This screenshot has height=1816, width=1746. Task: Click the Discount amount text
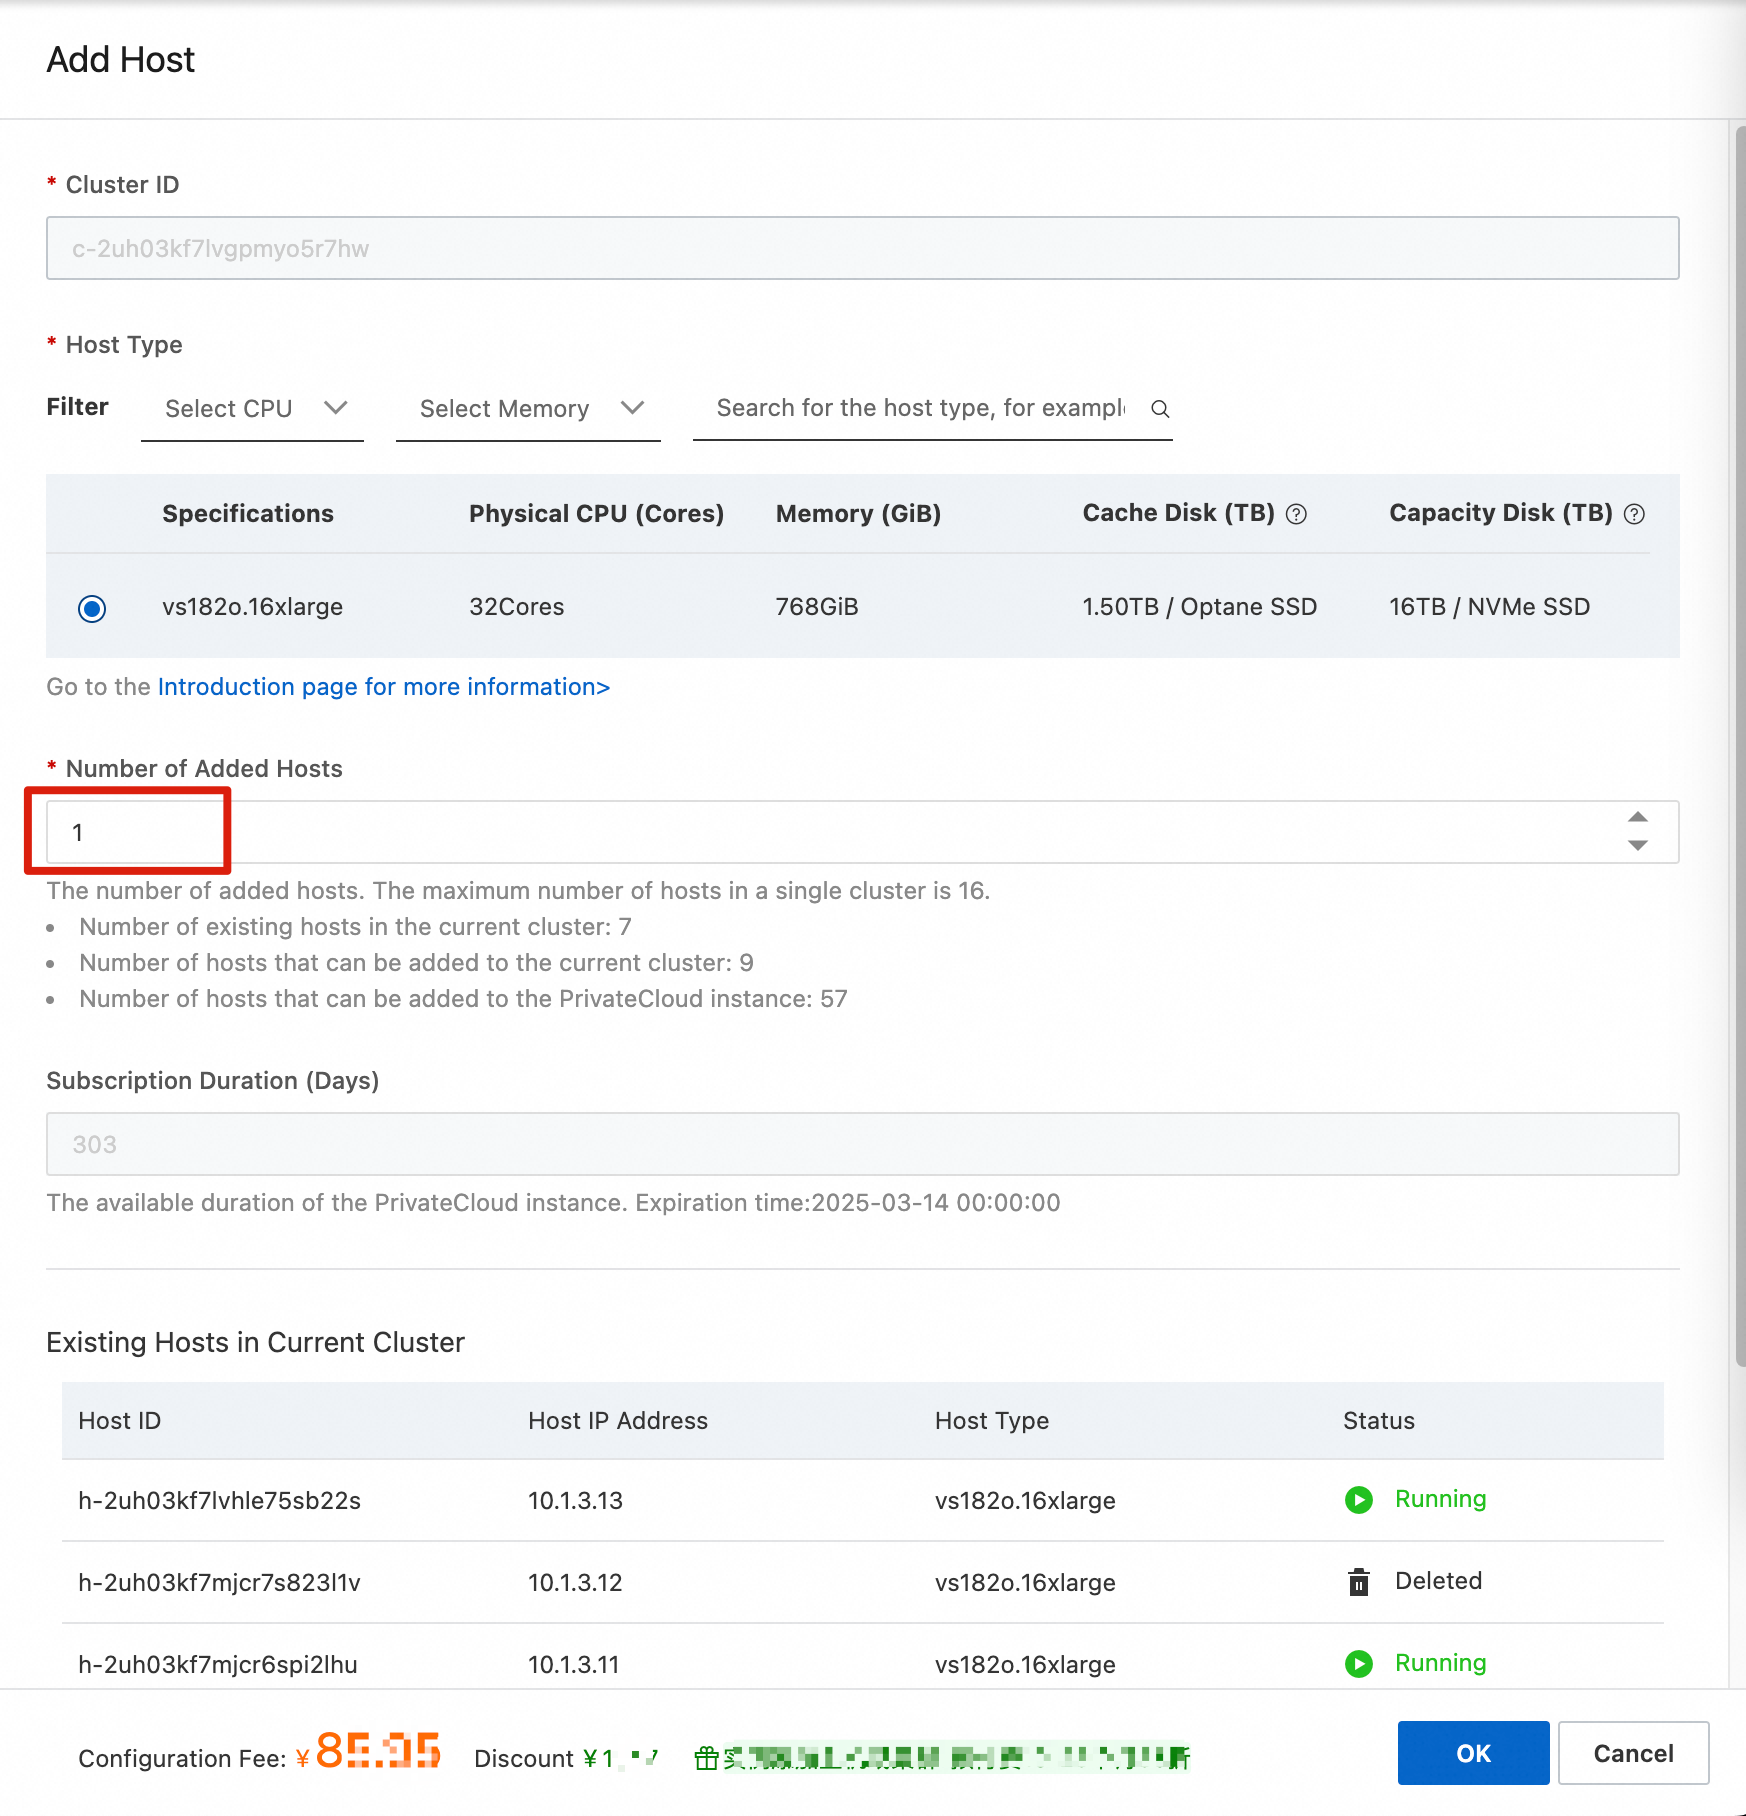[x=621, y=1758]
